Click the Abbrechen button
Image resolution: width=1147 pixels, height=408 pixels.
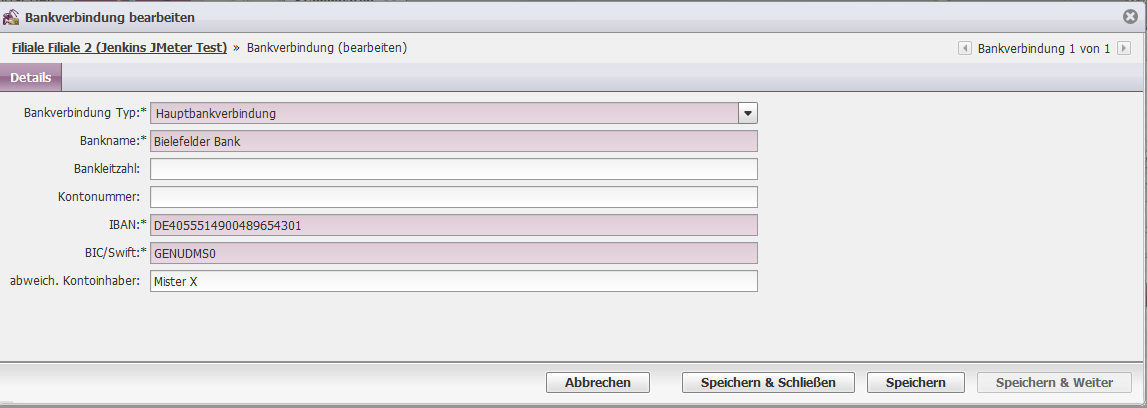click(598, 382)
